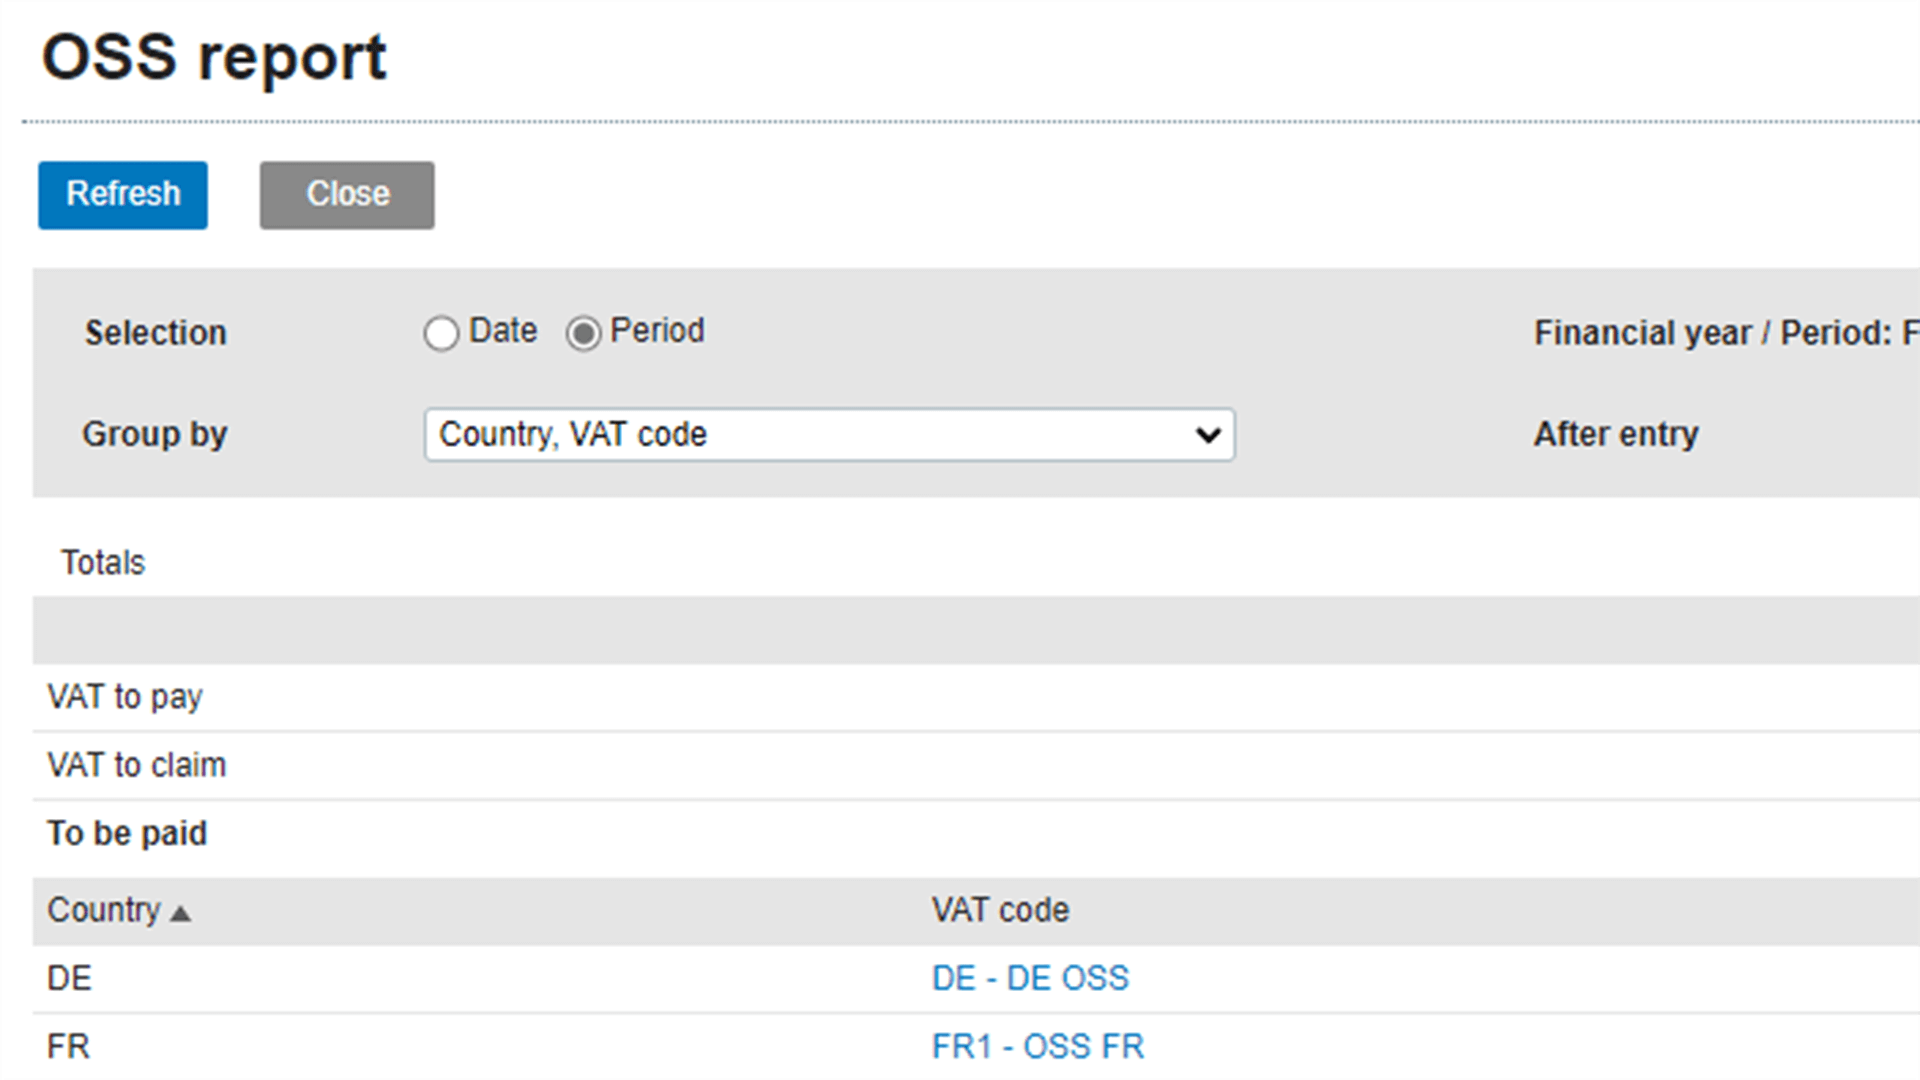This screenshot has height=1080, width=1920.
Task: Click the Country sort ascending triangle
Action: tap(181, 914)
